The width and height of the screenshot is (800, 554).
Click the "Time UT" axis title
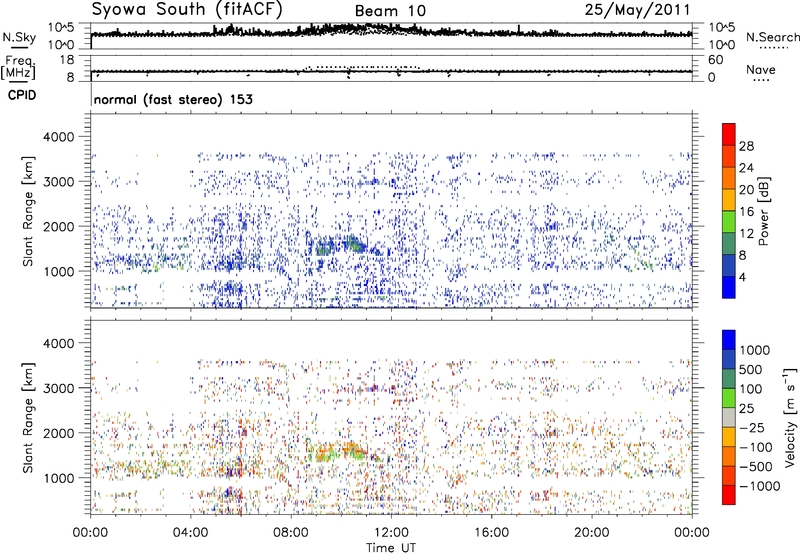(x=391, y=548)
